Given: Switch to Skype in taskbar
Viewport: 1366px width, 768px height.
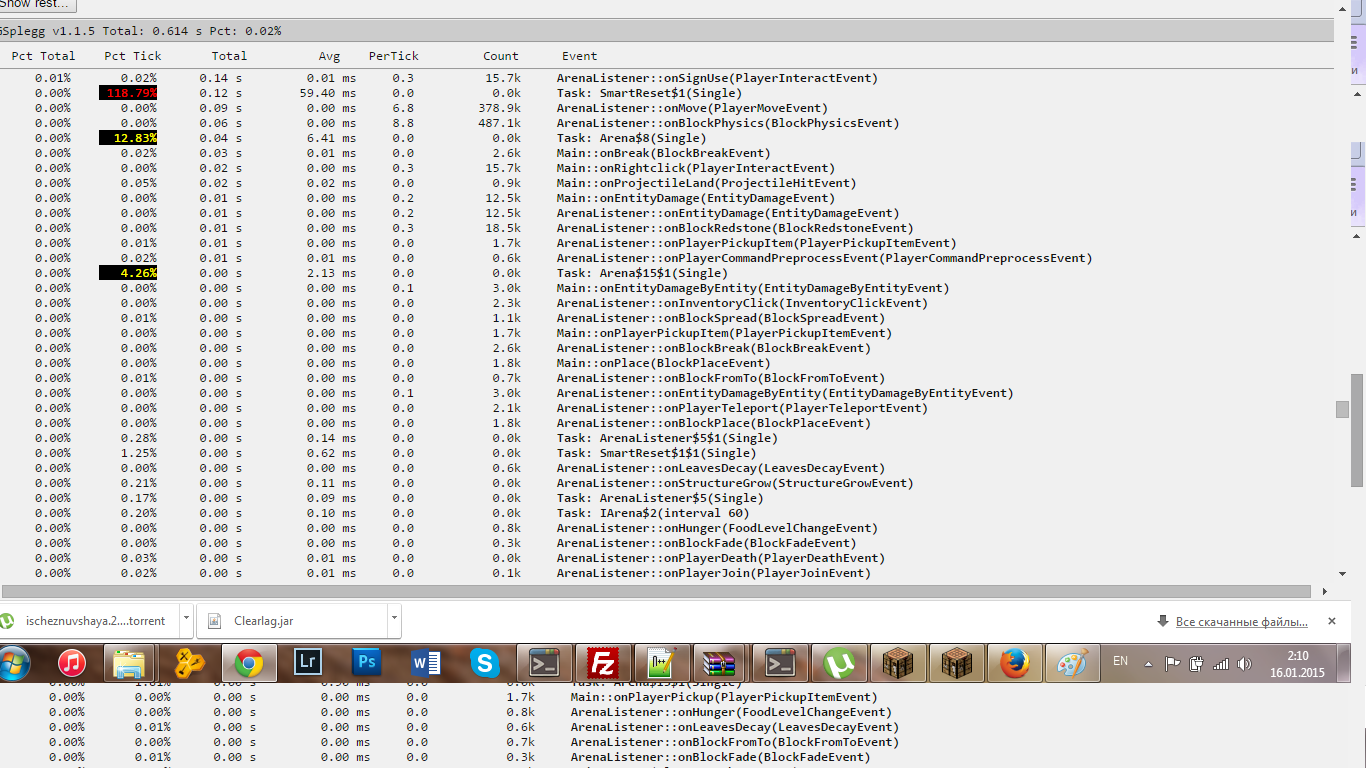Looking at the screenshot, I should [x=485, y=663].
